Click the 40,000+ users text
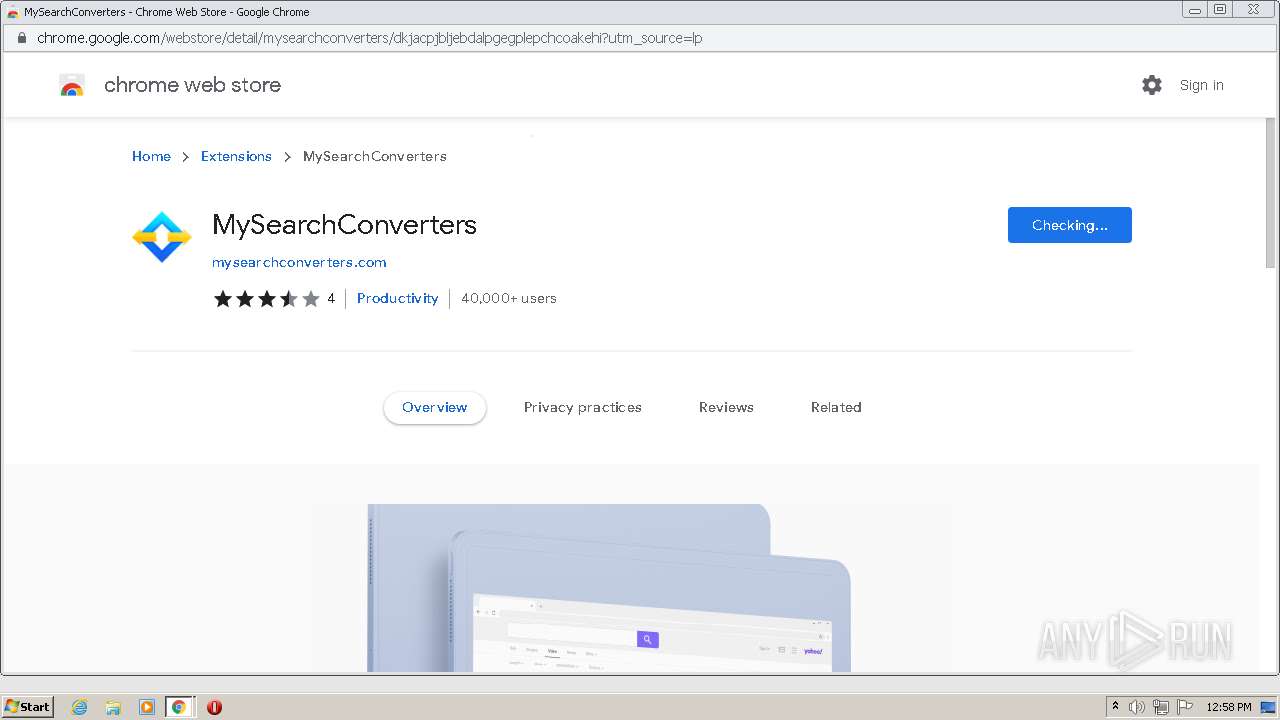 tap(509, 298)
